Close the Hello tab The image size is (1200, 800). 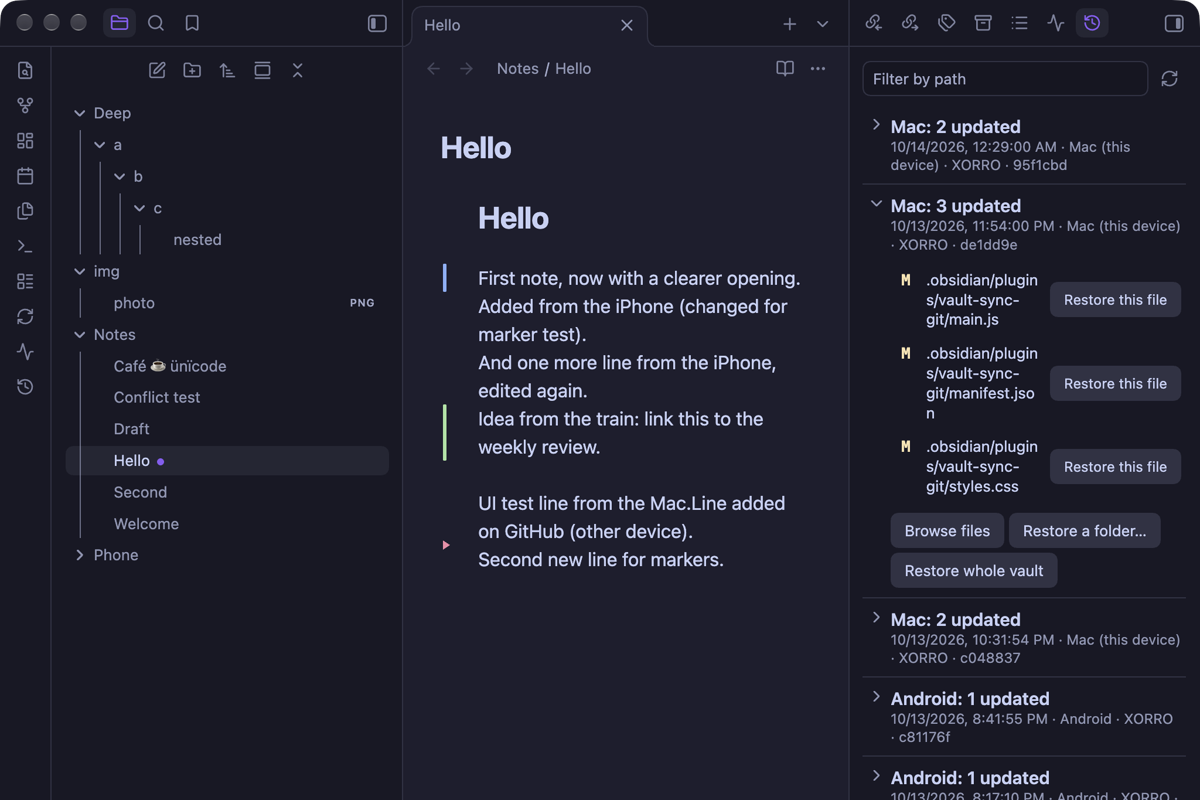point(627,25)
